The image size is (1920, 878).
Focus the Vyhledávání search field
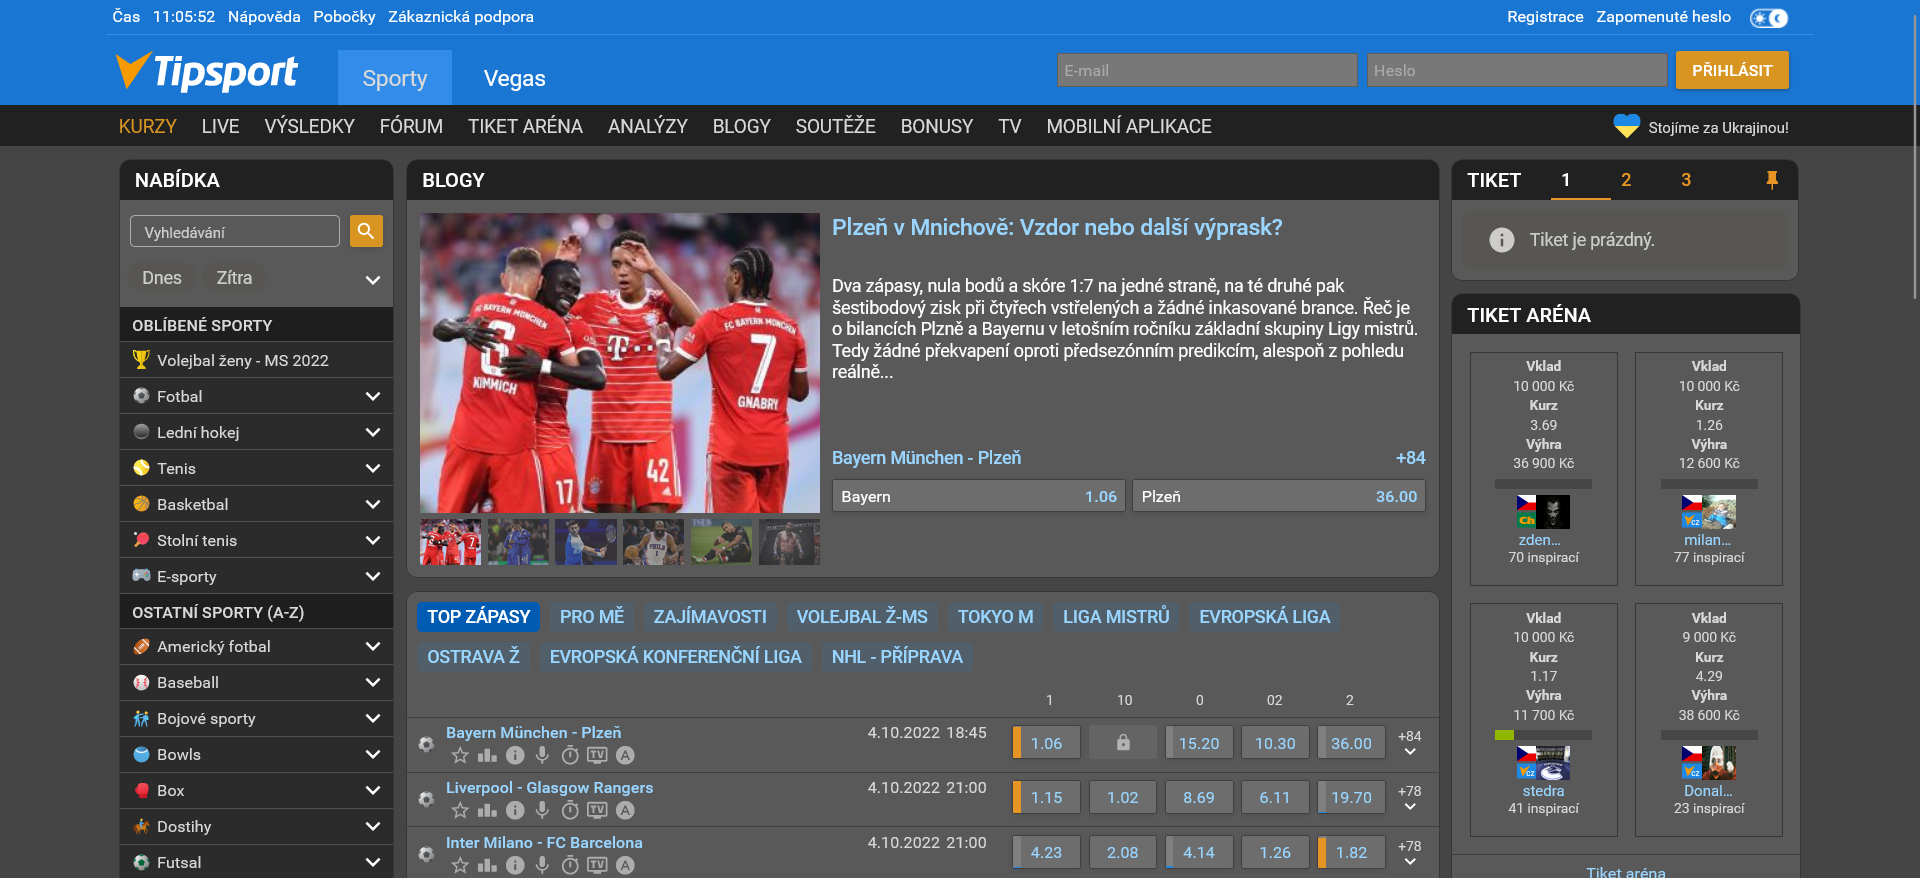(x=235, y=231)
